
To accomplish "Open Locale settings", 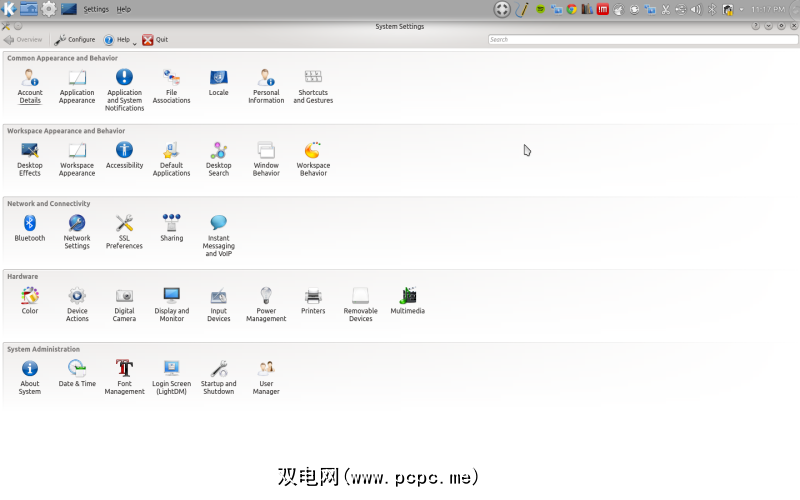I will (218, 83).
